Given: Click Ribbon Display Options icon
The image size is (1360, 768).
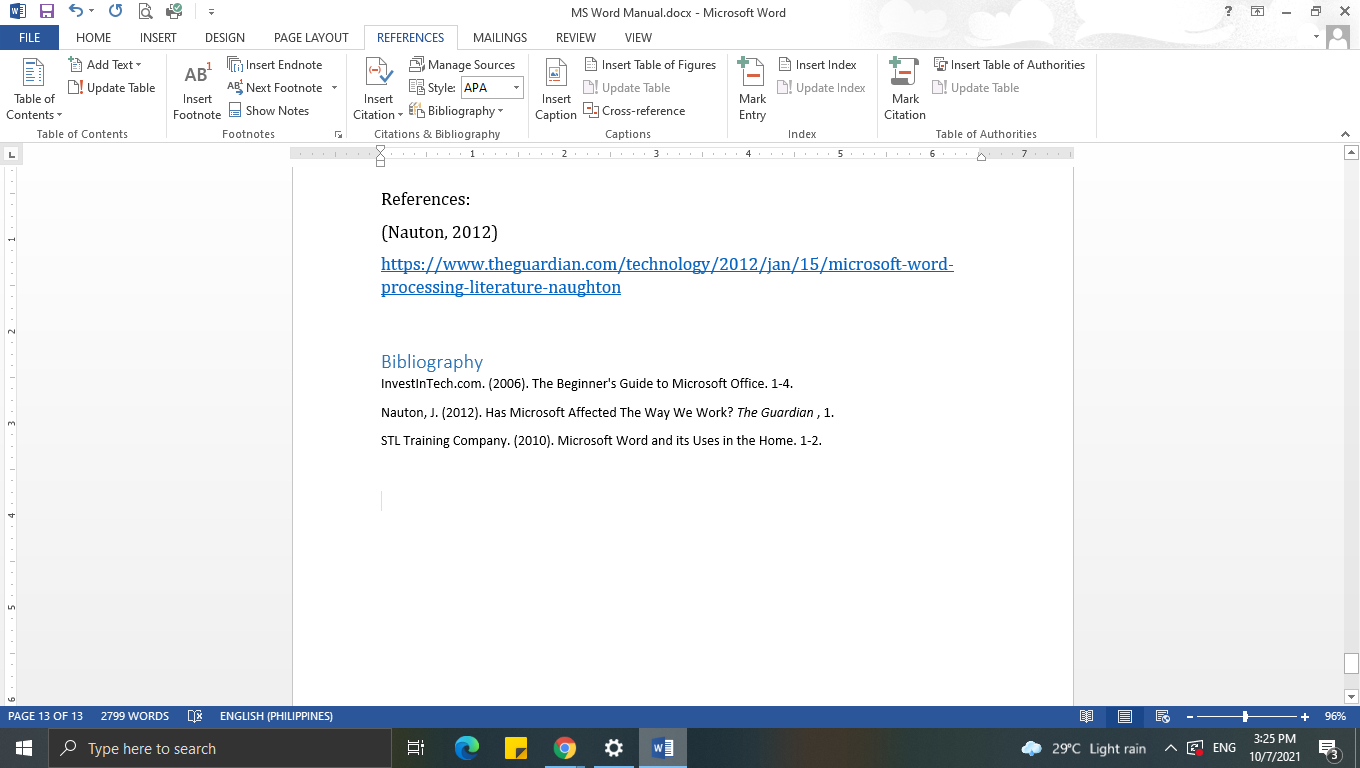Looking at the screenshot, I should (x=1258, y=12).
